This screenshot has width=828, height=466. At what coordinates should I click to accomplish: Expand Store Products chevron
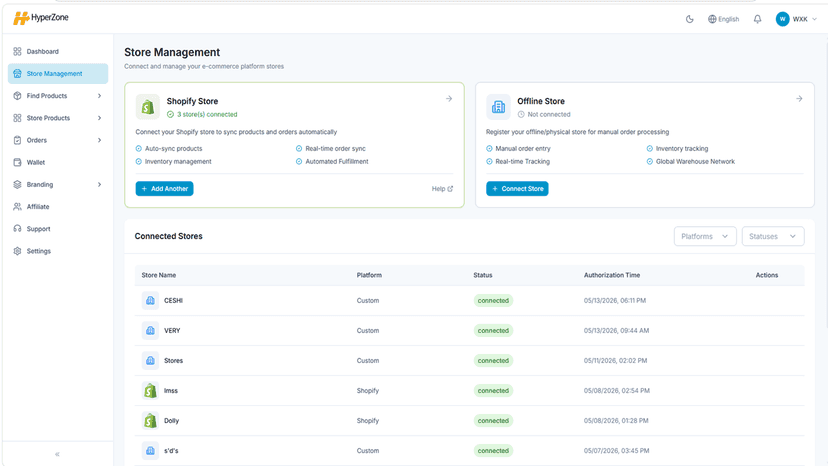(99, 118)
